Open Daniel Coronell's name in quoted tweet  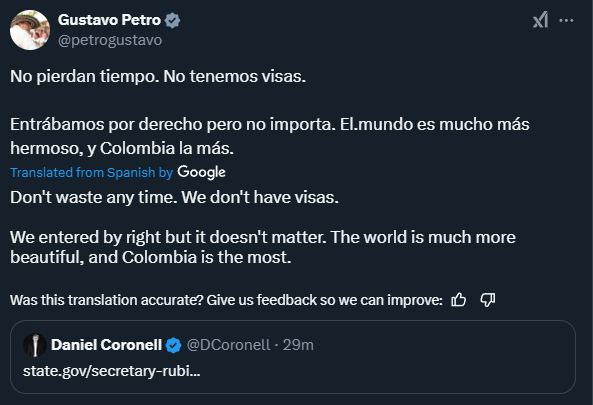(x=107, y=345)
